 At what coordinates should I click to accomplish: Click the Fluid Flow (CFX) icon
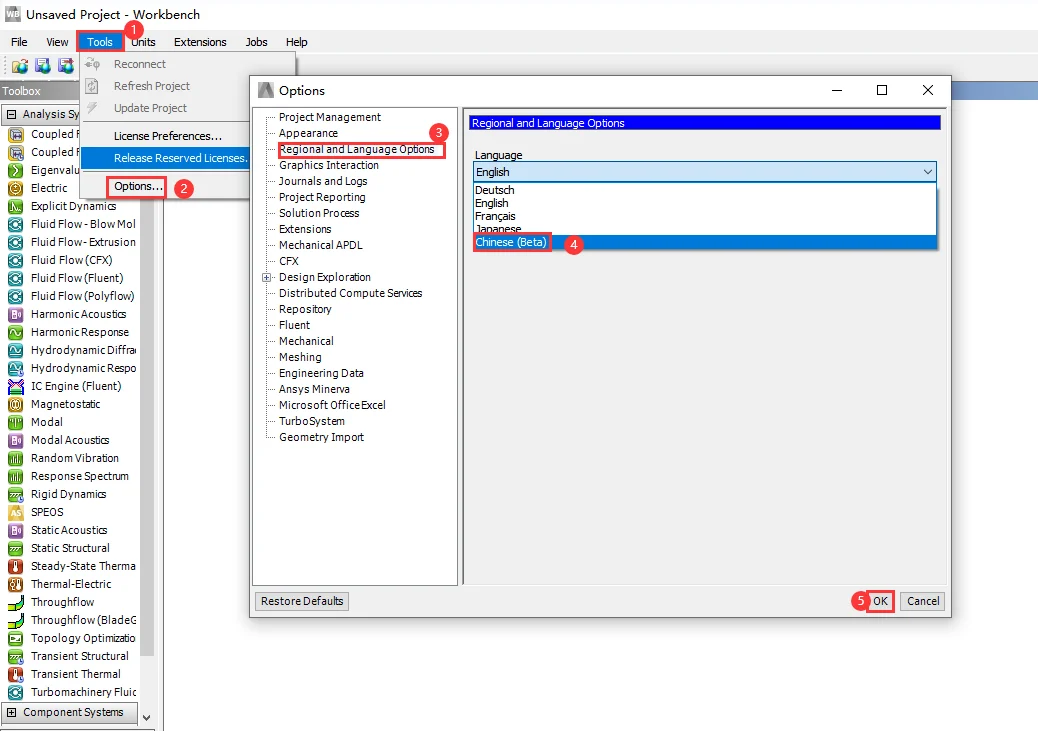coord(15,260)
